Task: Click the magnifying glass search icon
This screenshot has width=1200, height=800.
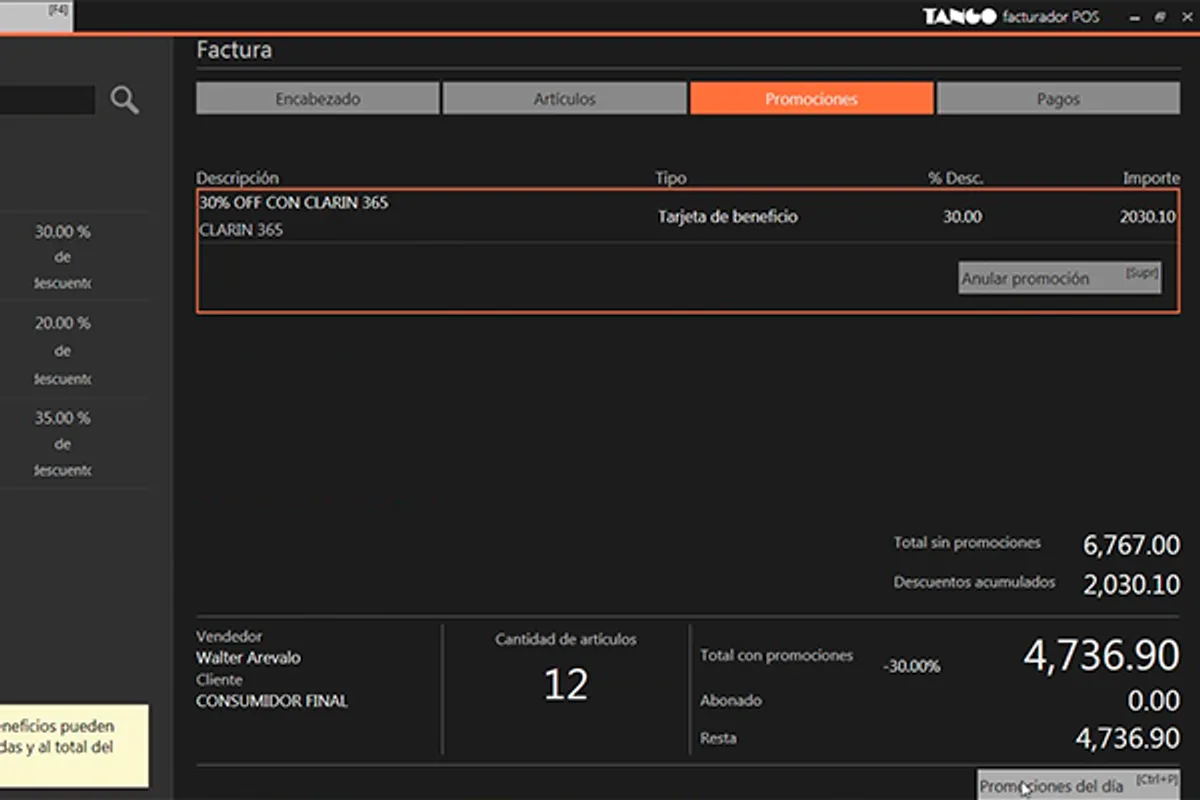Action: [125, 99]
